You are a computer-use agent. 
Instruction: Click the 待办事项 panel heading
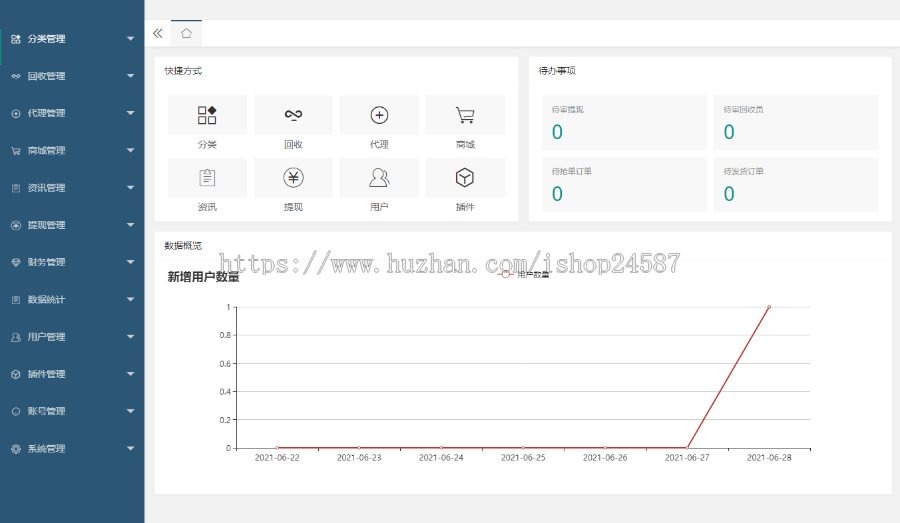click(x=557, y=71)
